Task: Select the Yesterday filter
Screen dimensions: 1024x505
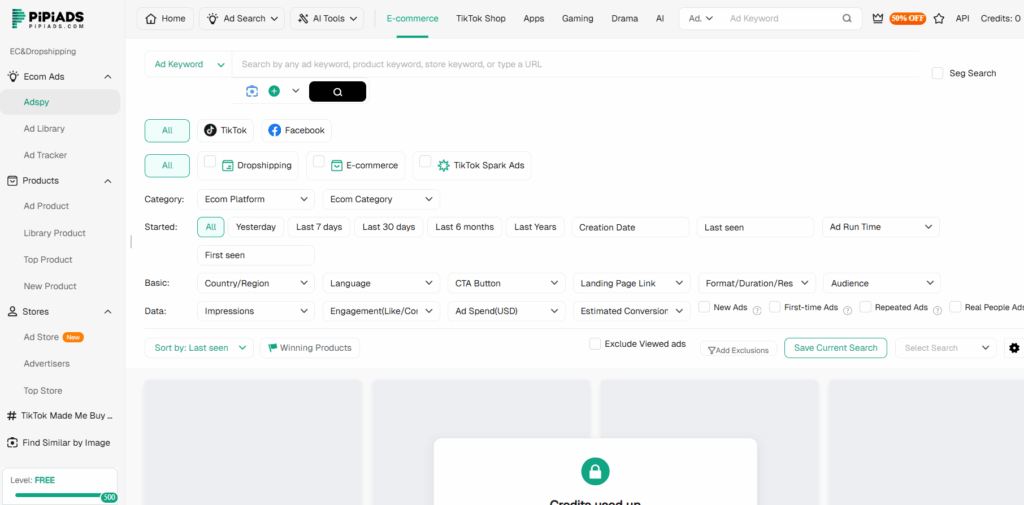Action: pyautogui.click(x=256, y=227)
